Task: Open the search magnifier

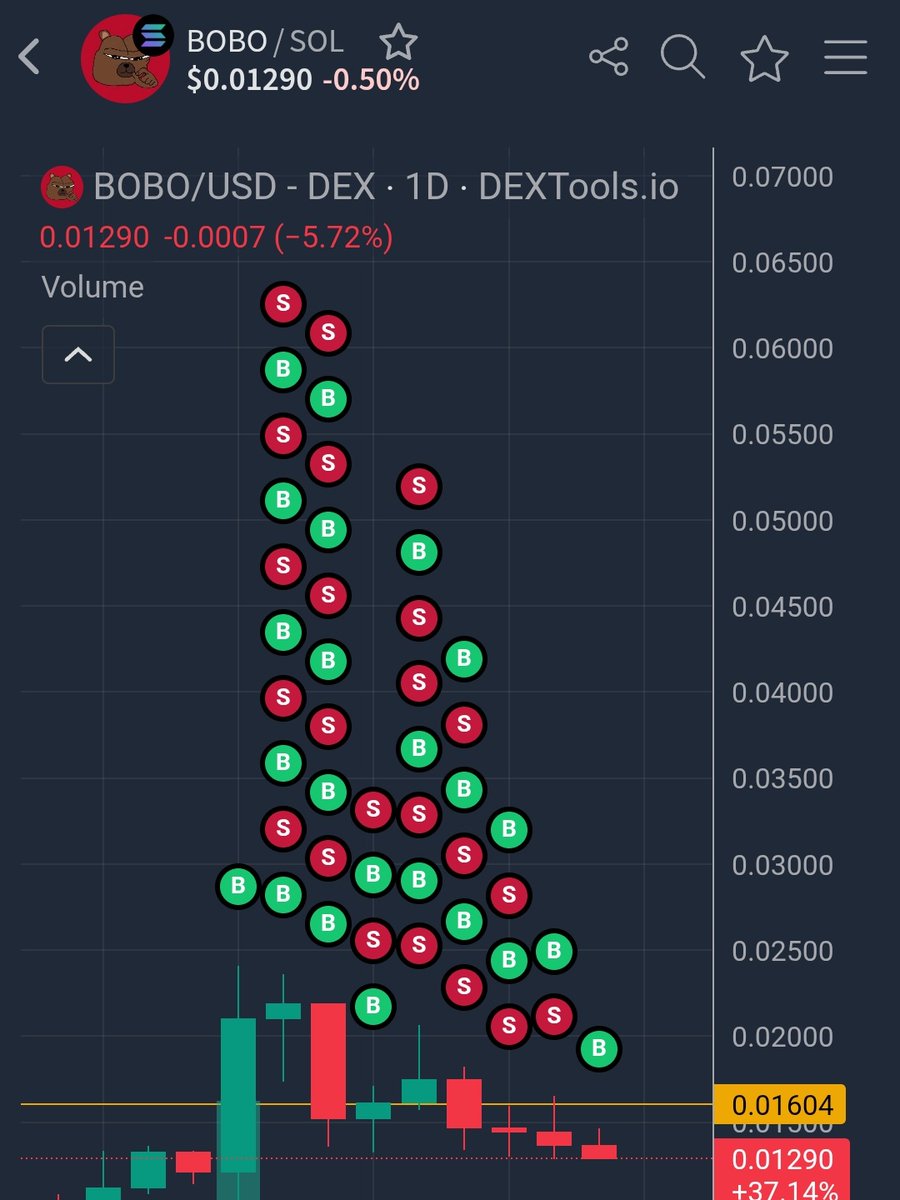Action: tap(684, 57)
